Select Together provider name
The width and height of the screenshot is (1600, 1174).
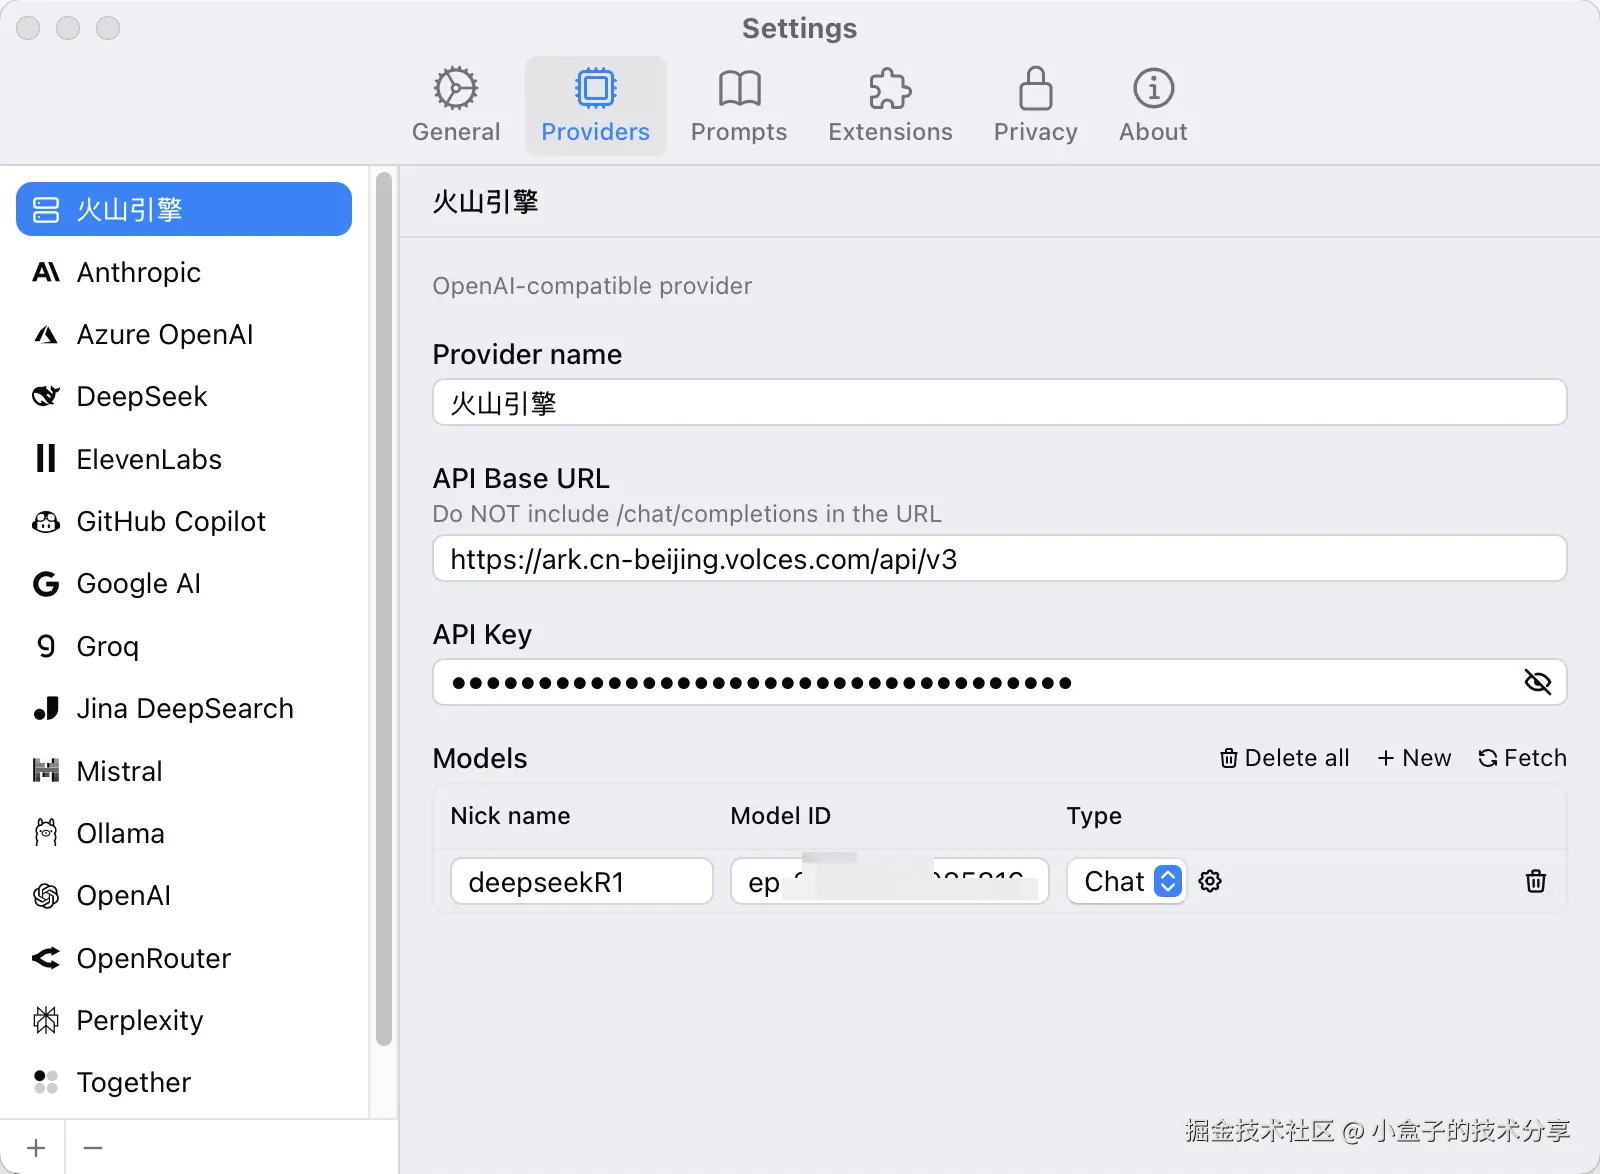[134, 1082]
